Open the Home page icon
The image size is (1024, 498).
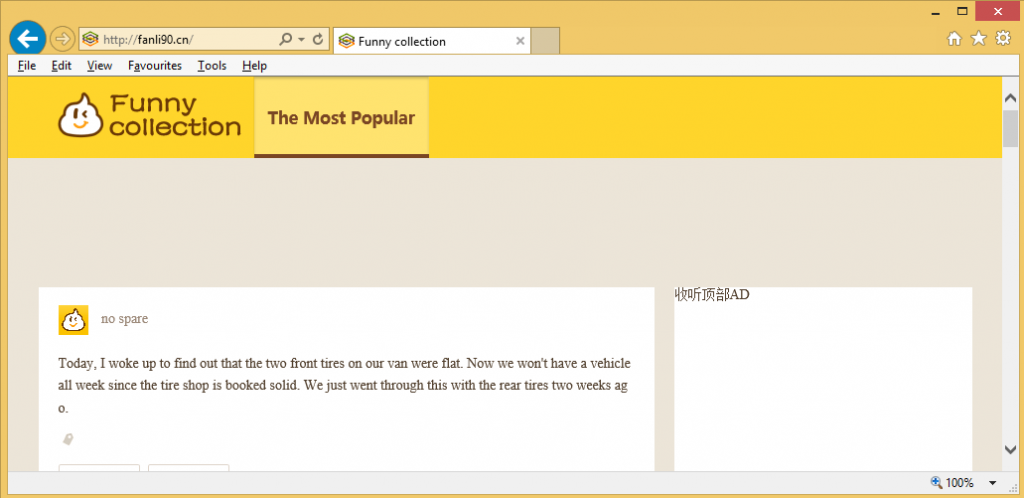pyautogui.click(x=954, y=39)
